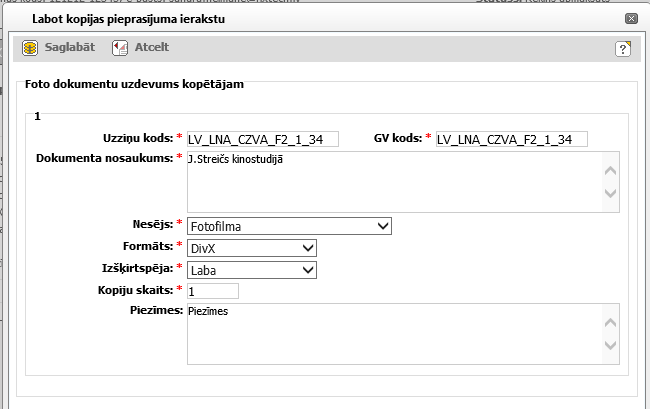Click the Saglabāt save icon

(x=31, y=47)
